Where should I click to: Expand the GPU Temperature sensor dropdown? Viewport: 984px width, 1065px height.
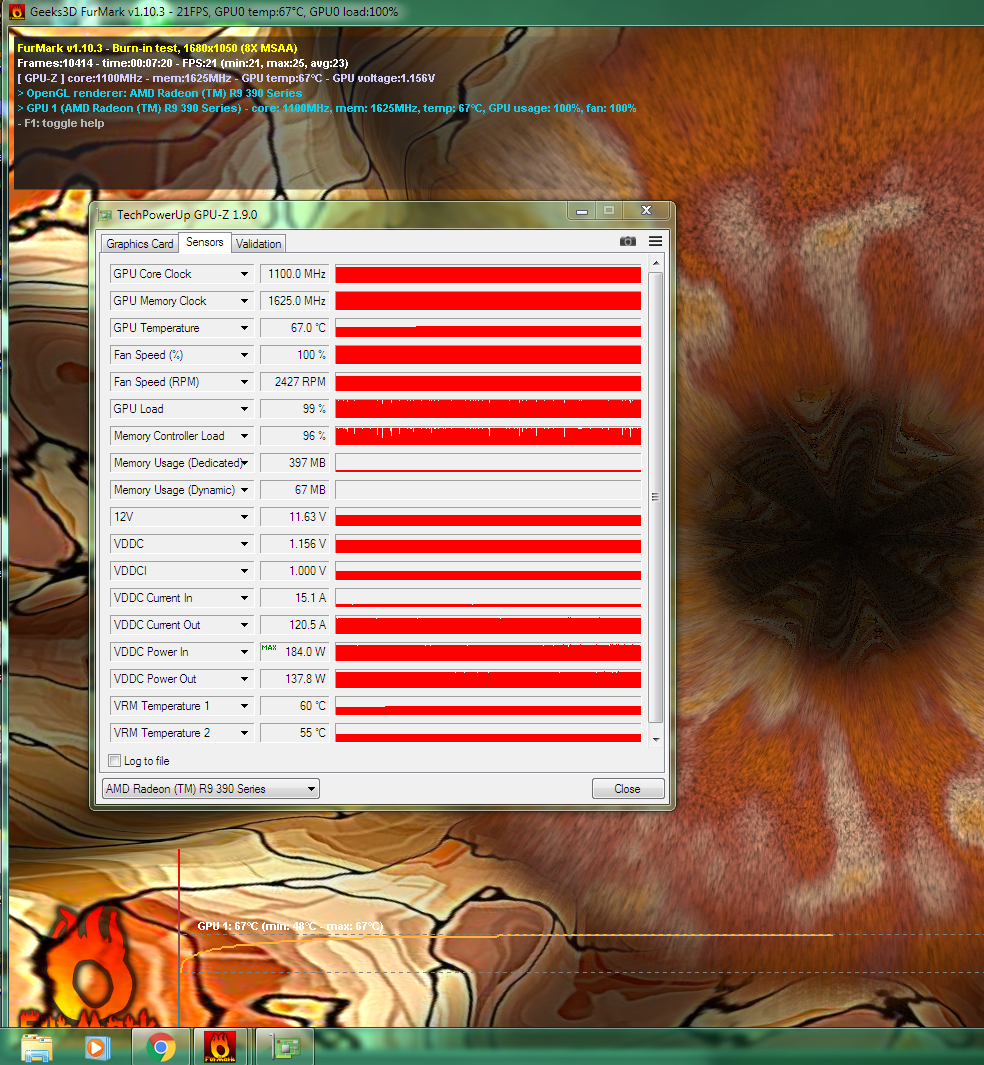(244, 328)
